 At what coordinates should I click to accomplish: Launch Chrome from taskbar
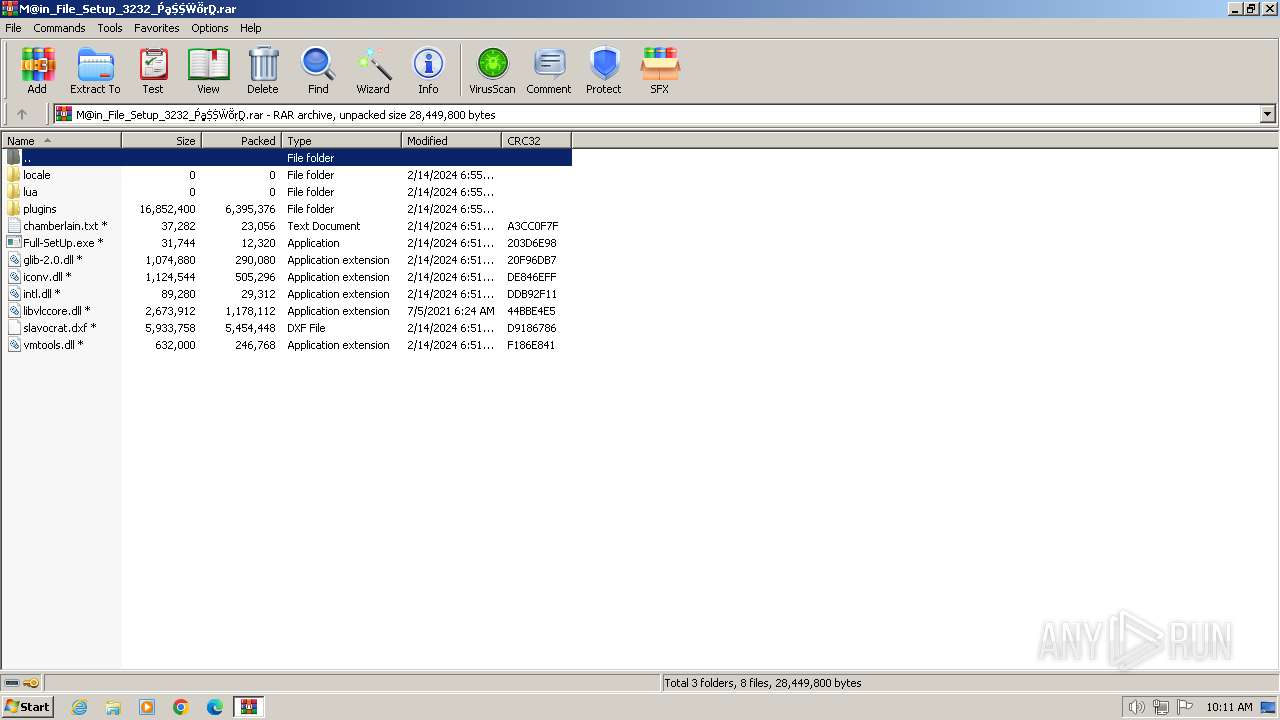pos(181,707)
